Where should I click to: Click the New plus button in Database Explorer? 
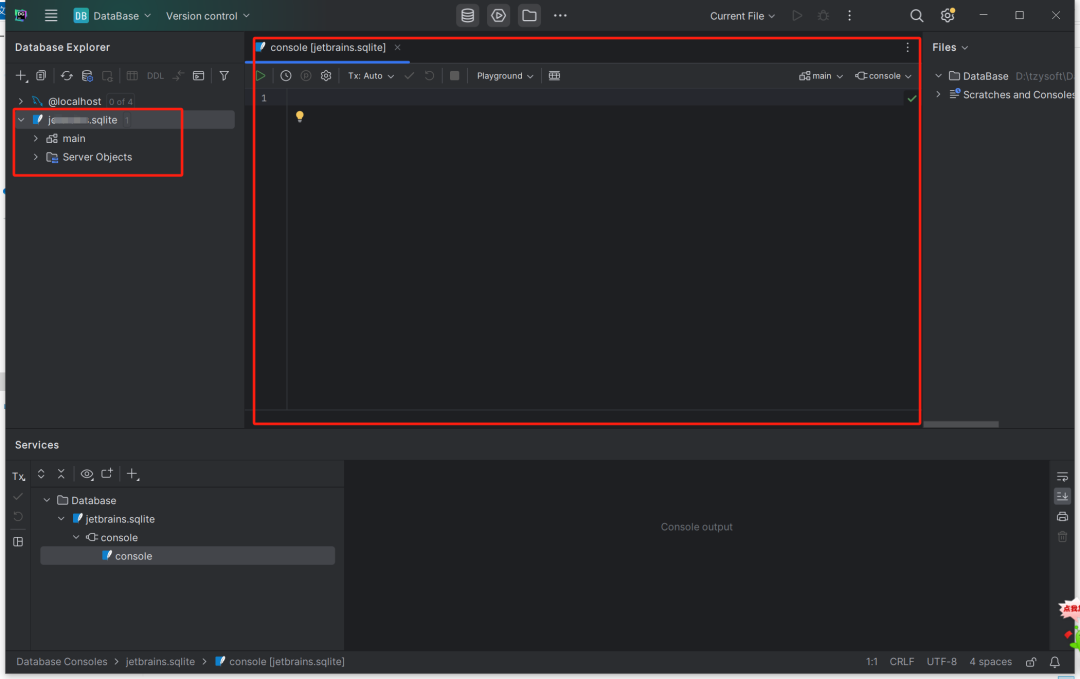(21, 76)
